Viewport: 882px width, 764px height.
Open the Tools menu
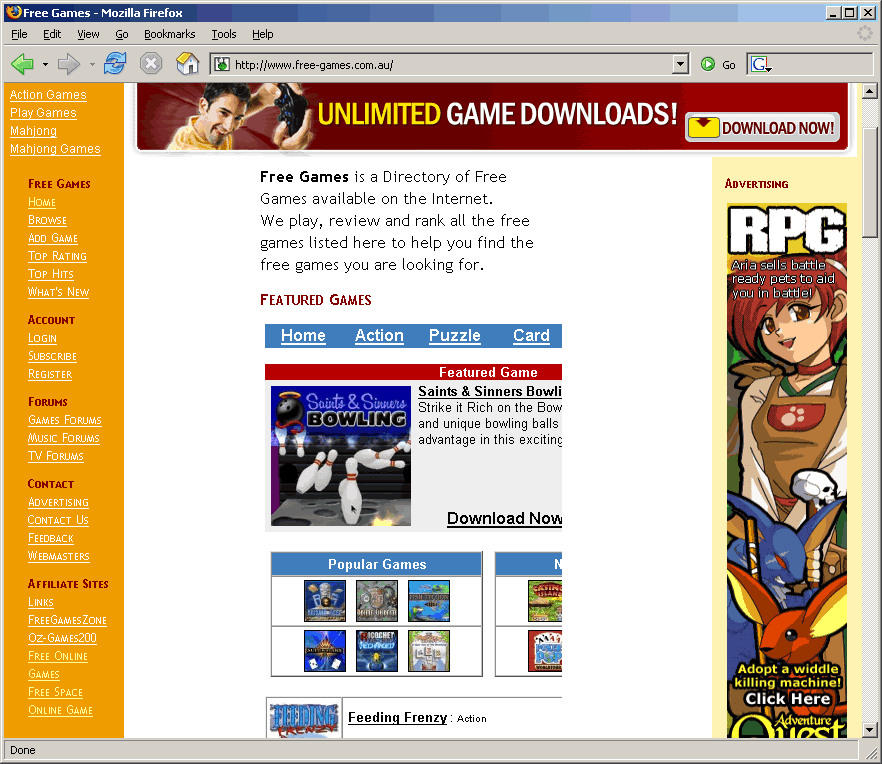pyautogui.click(x=224, y=34)
